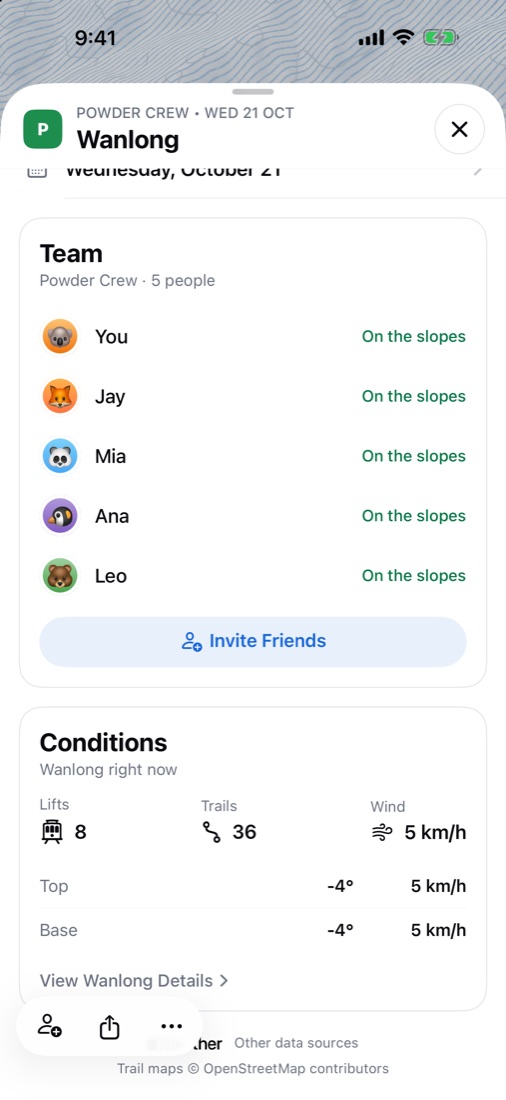506x1100 pixels.
Task: Open Ana's penguin avatar
Action: 60,516
